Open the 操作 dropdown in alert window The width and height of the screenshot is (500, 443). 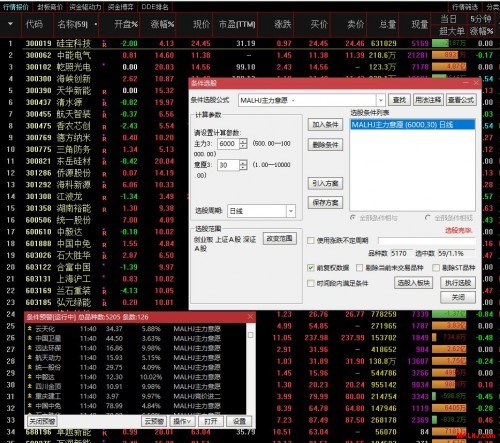click(182, 421)
